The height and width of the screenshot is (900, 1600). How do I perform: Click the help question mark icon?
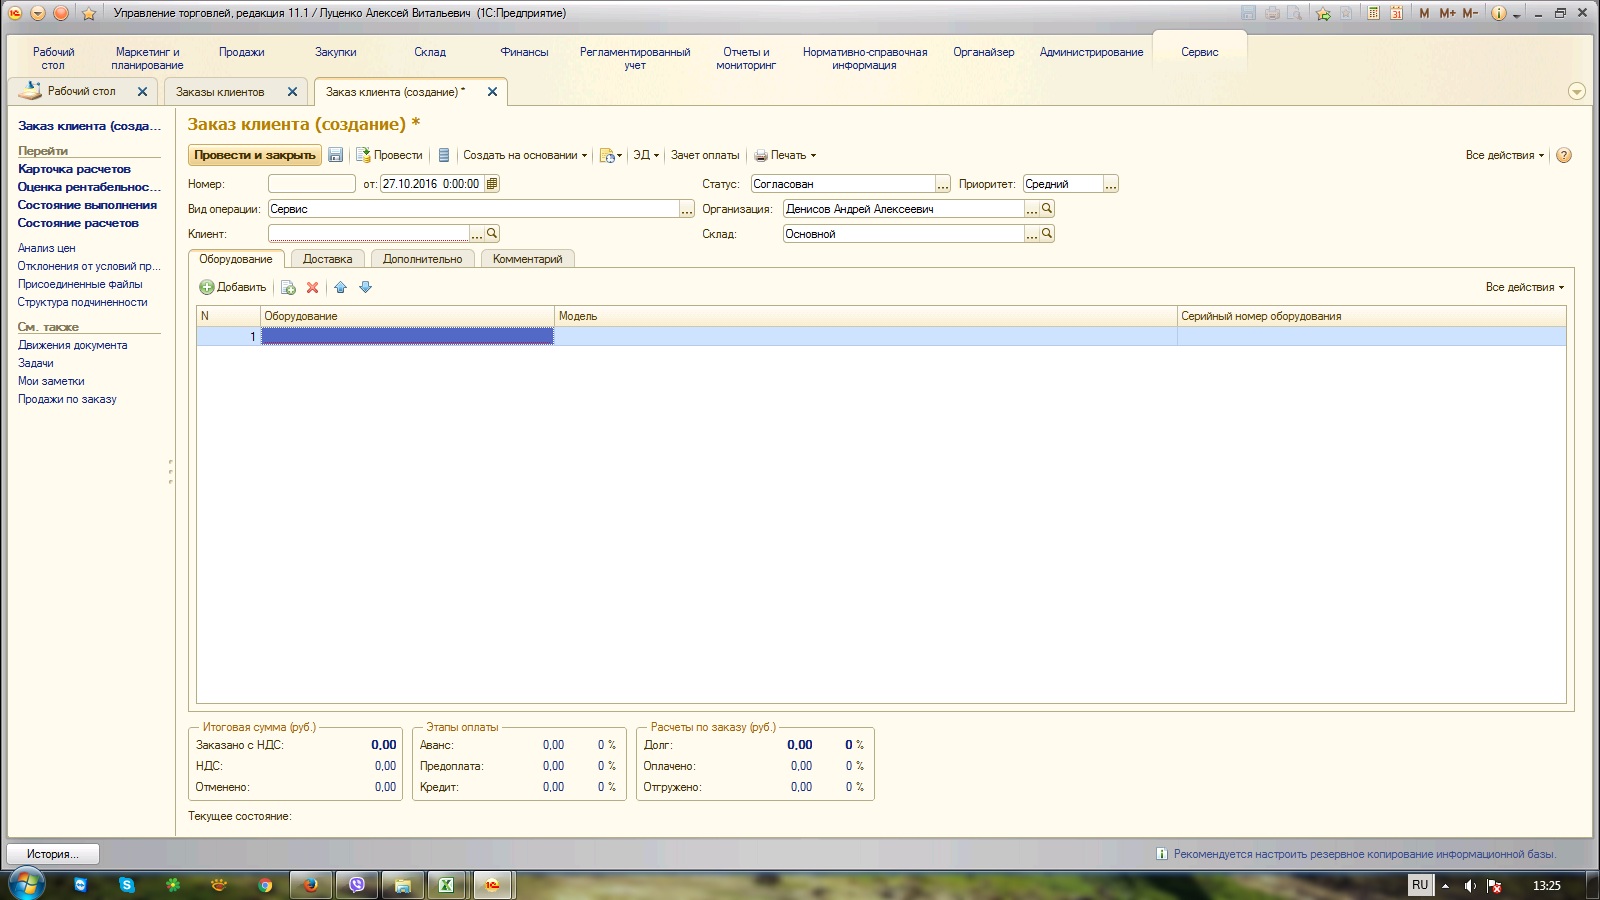1564,155
